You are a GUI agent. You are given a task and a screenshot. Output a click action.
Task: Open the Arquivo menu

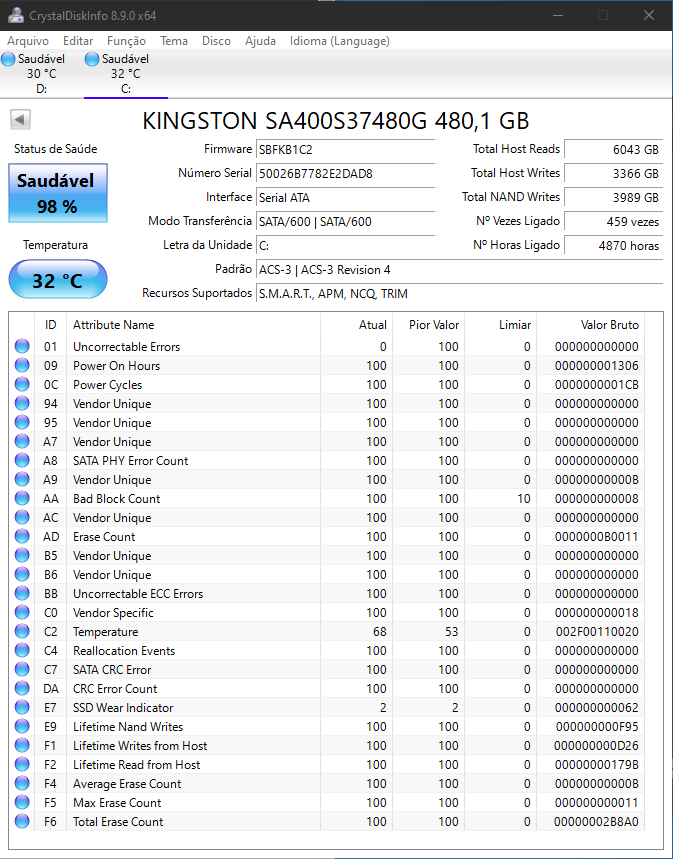click(28, 41)
